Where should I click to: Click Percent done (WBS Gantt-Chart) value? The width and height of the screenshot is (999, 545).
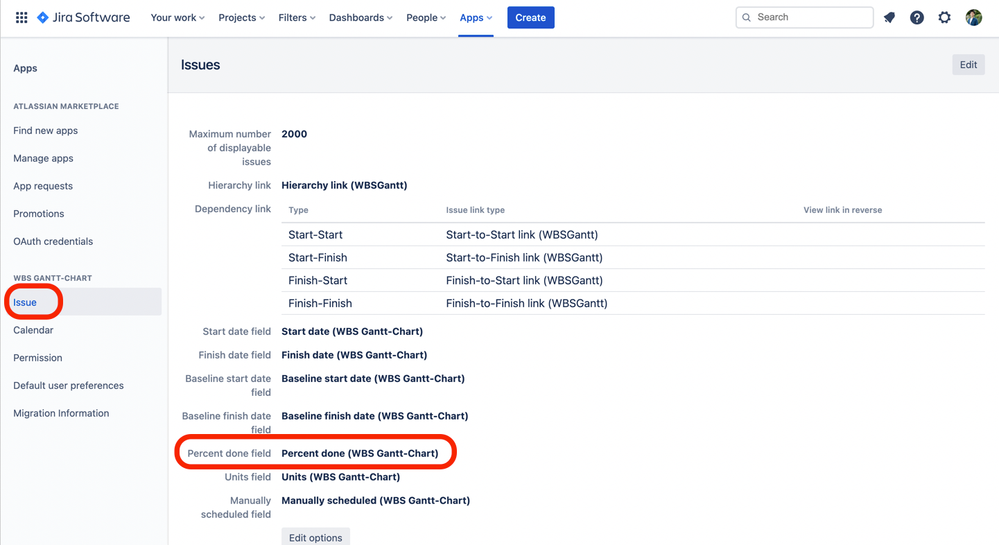point(360,454)
